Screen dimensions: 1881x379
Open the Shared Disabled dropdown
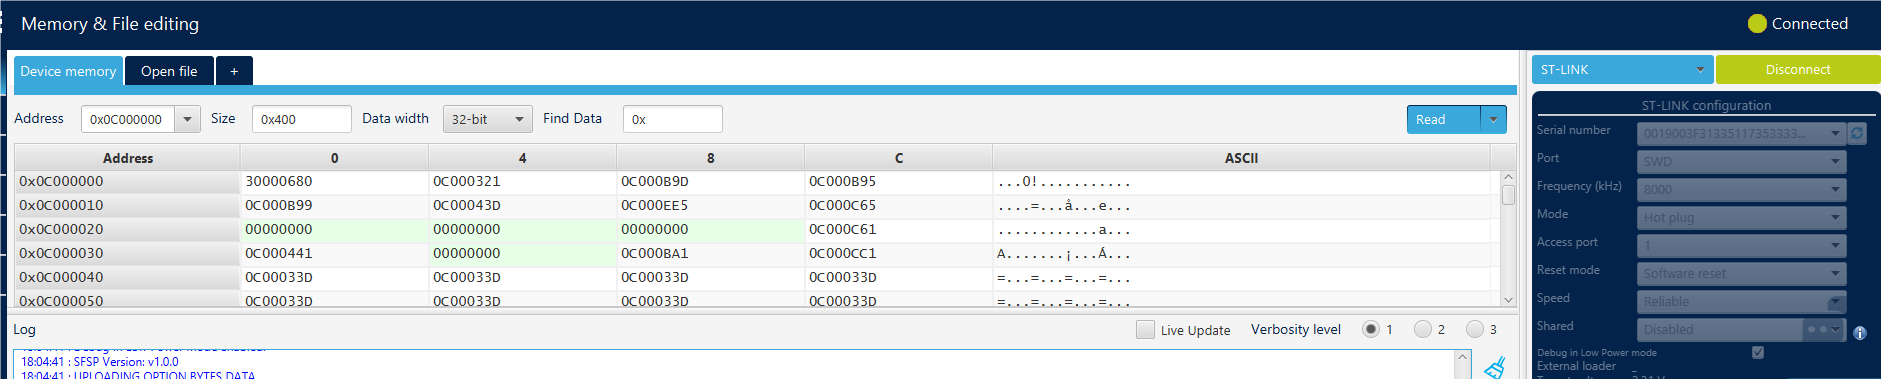click(1741, 329)
